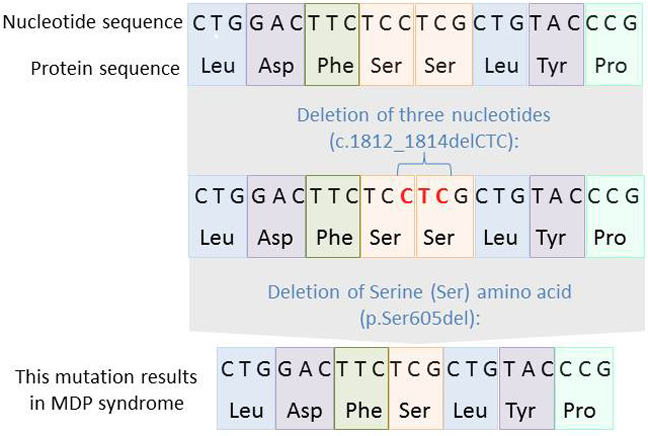
Task: Select the CCG codon in the bottom row
Action: point(584,368)
